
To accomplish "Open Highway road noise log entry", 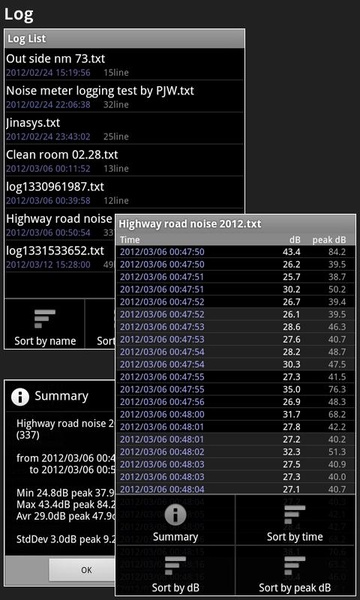I will 60,225.
